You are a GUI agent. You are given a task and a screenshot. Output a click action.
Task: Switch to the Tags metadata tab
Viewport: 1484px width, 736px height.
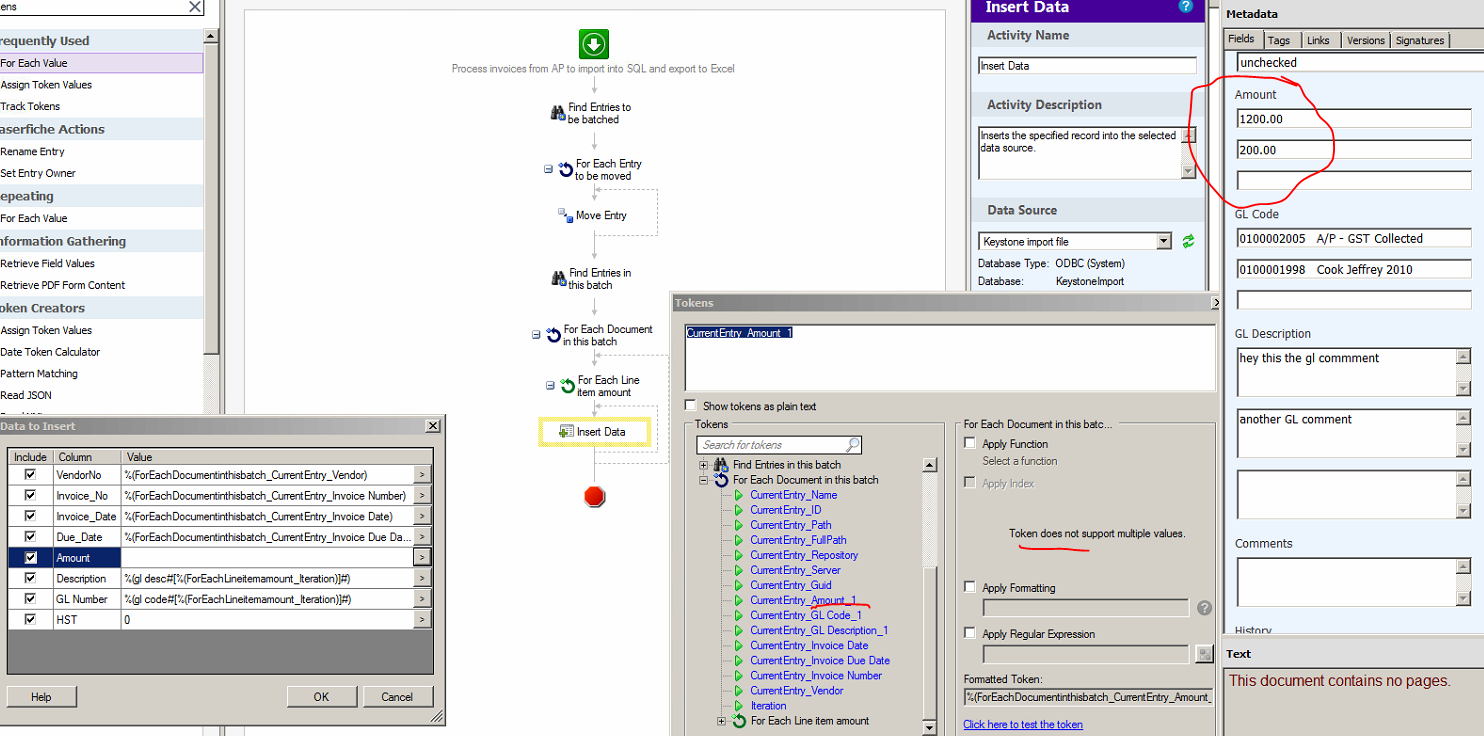tap(1279, 40)
